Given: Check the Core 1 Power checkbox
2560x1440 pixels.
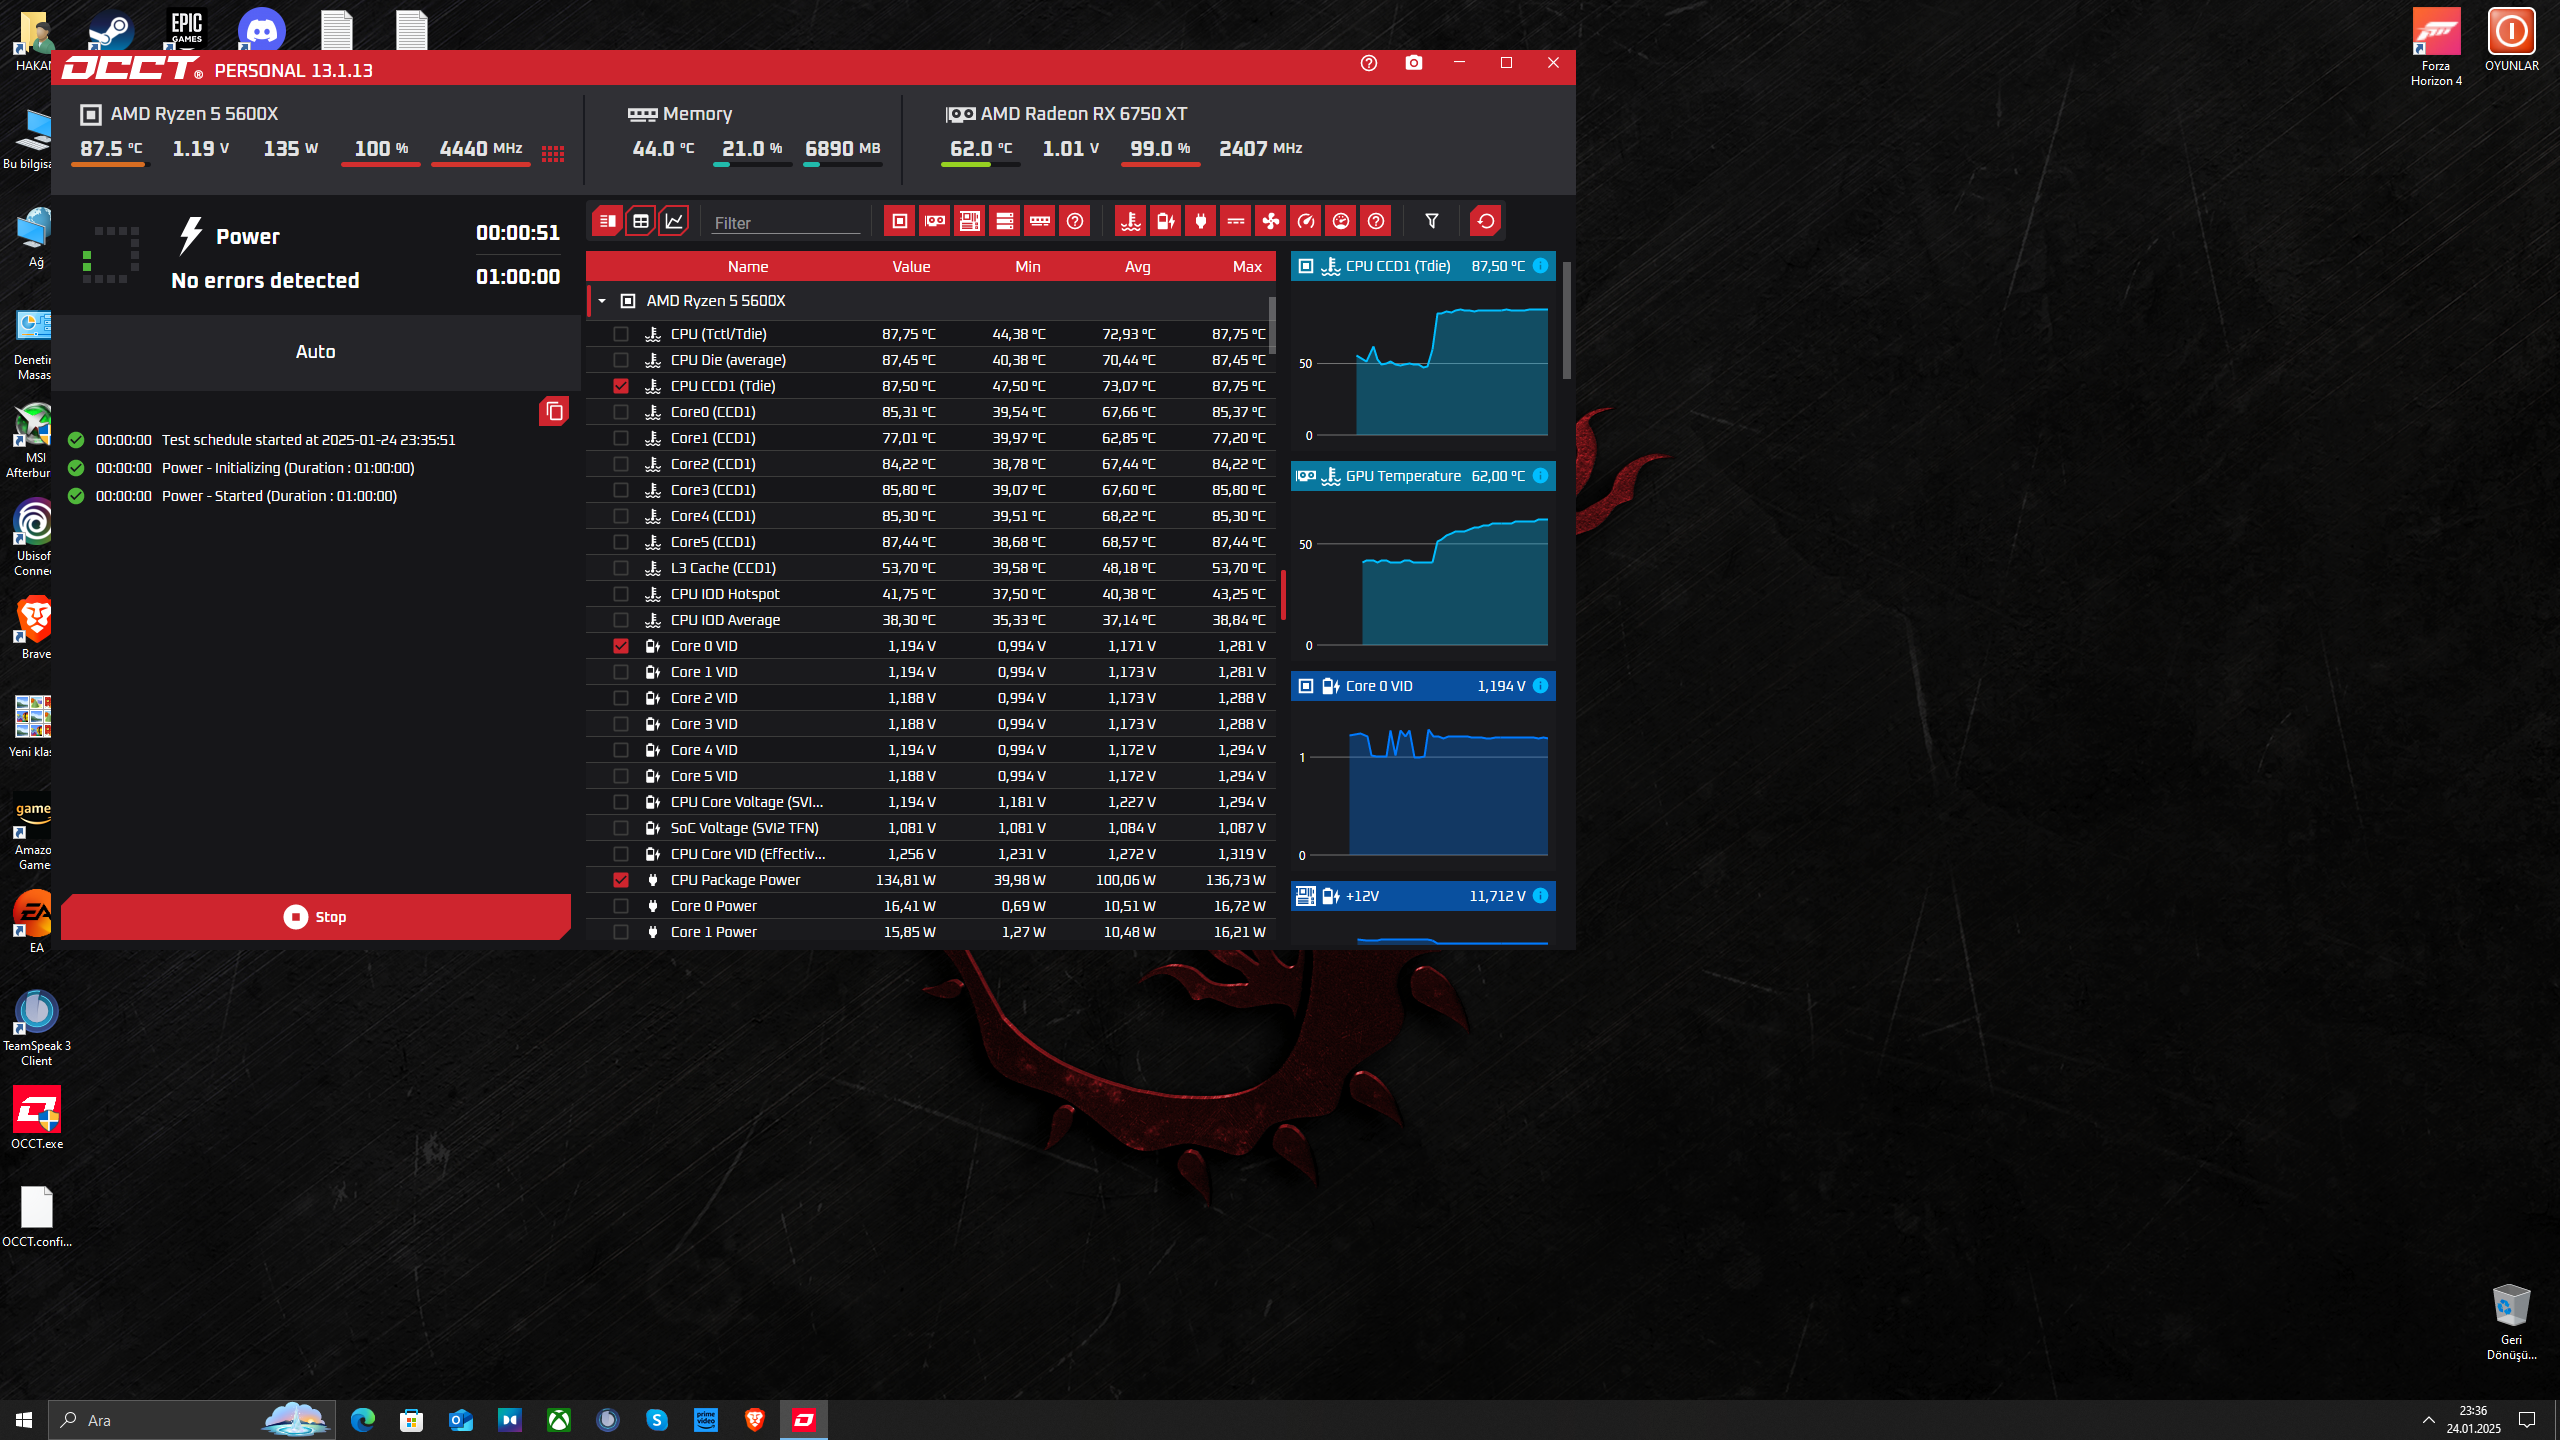Looking at the screenshot, I should [621, 932].
